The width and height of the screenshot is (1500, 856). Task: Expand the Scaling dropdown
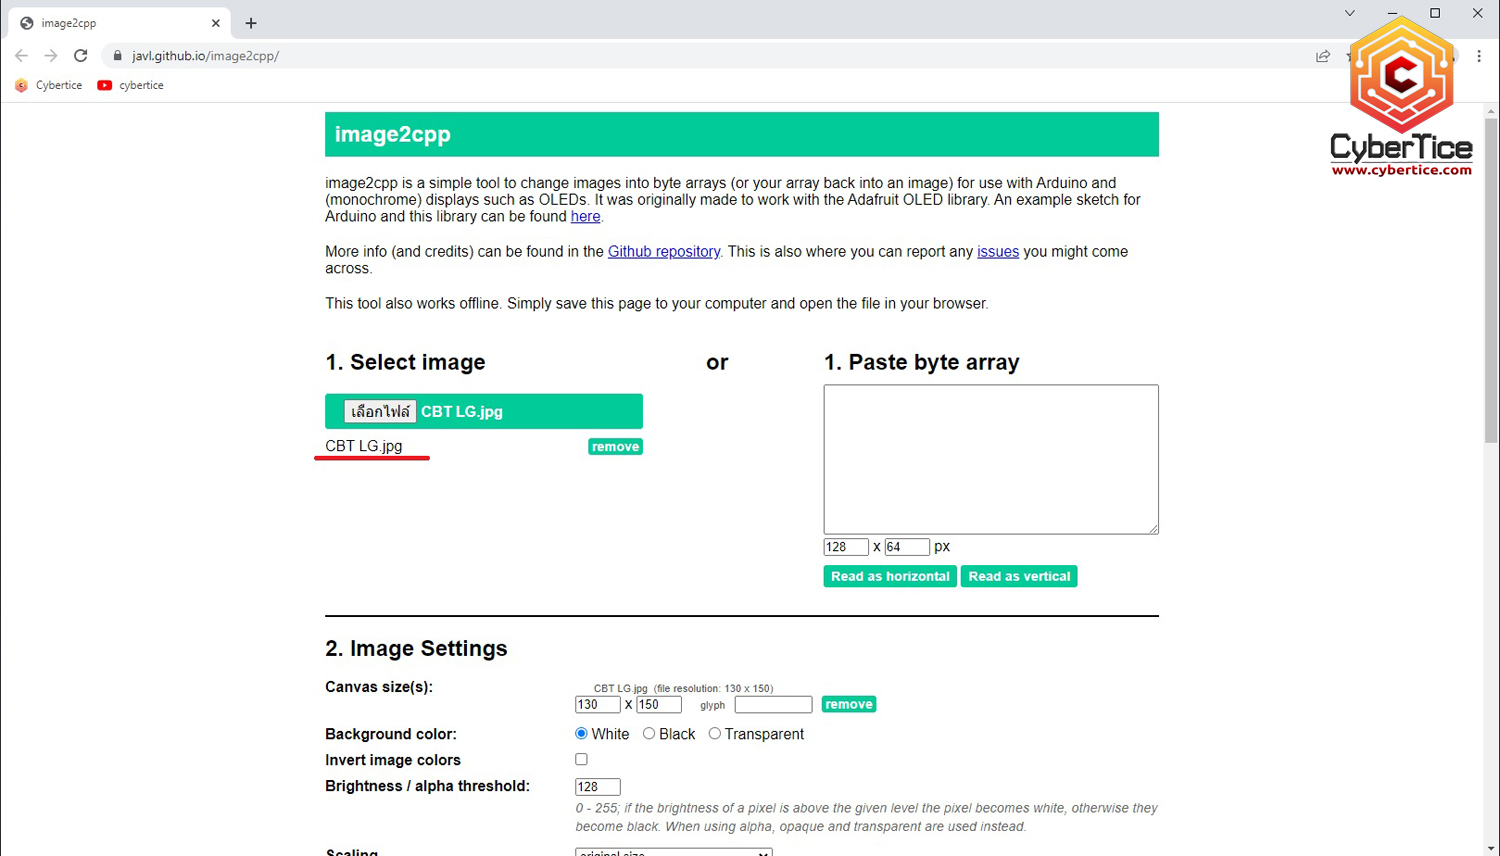[673, 852]
